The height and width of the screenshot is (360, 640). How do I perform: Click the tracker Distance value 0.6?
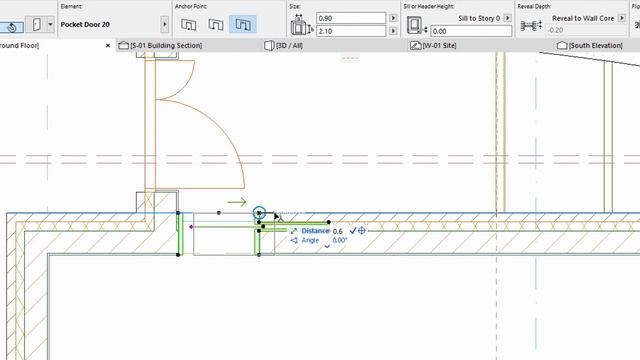(338, 231)
